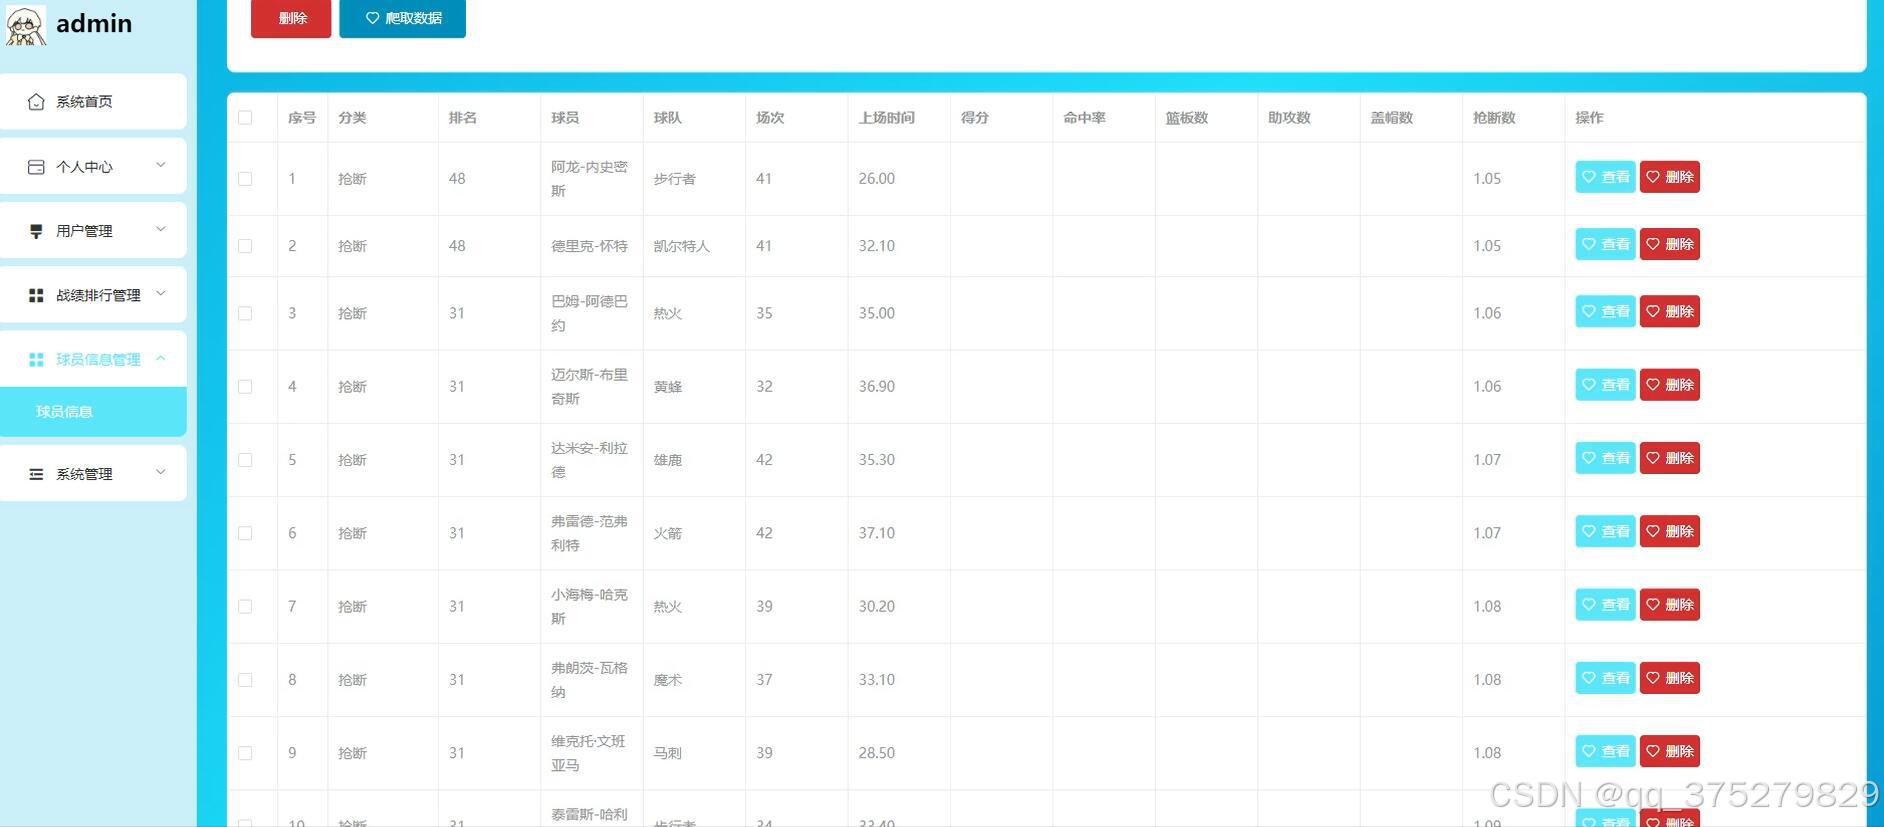Click the grid icon beside 战绩排行管理
Viewport: 1884px width, 827px height.
click(x=36, y=295)
